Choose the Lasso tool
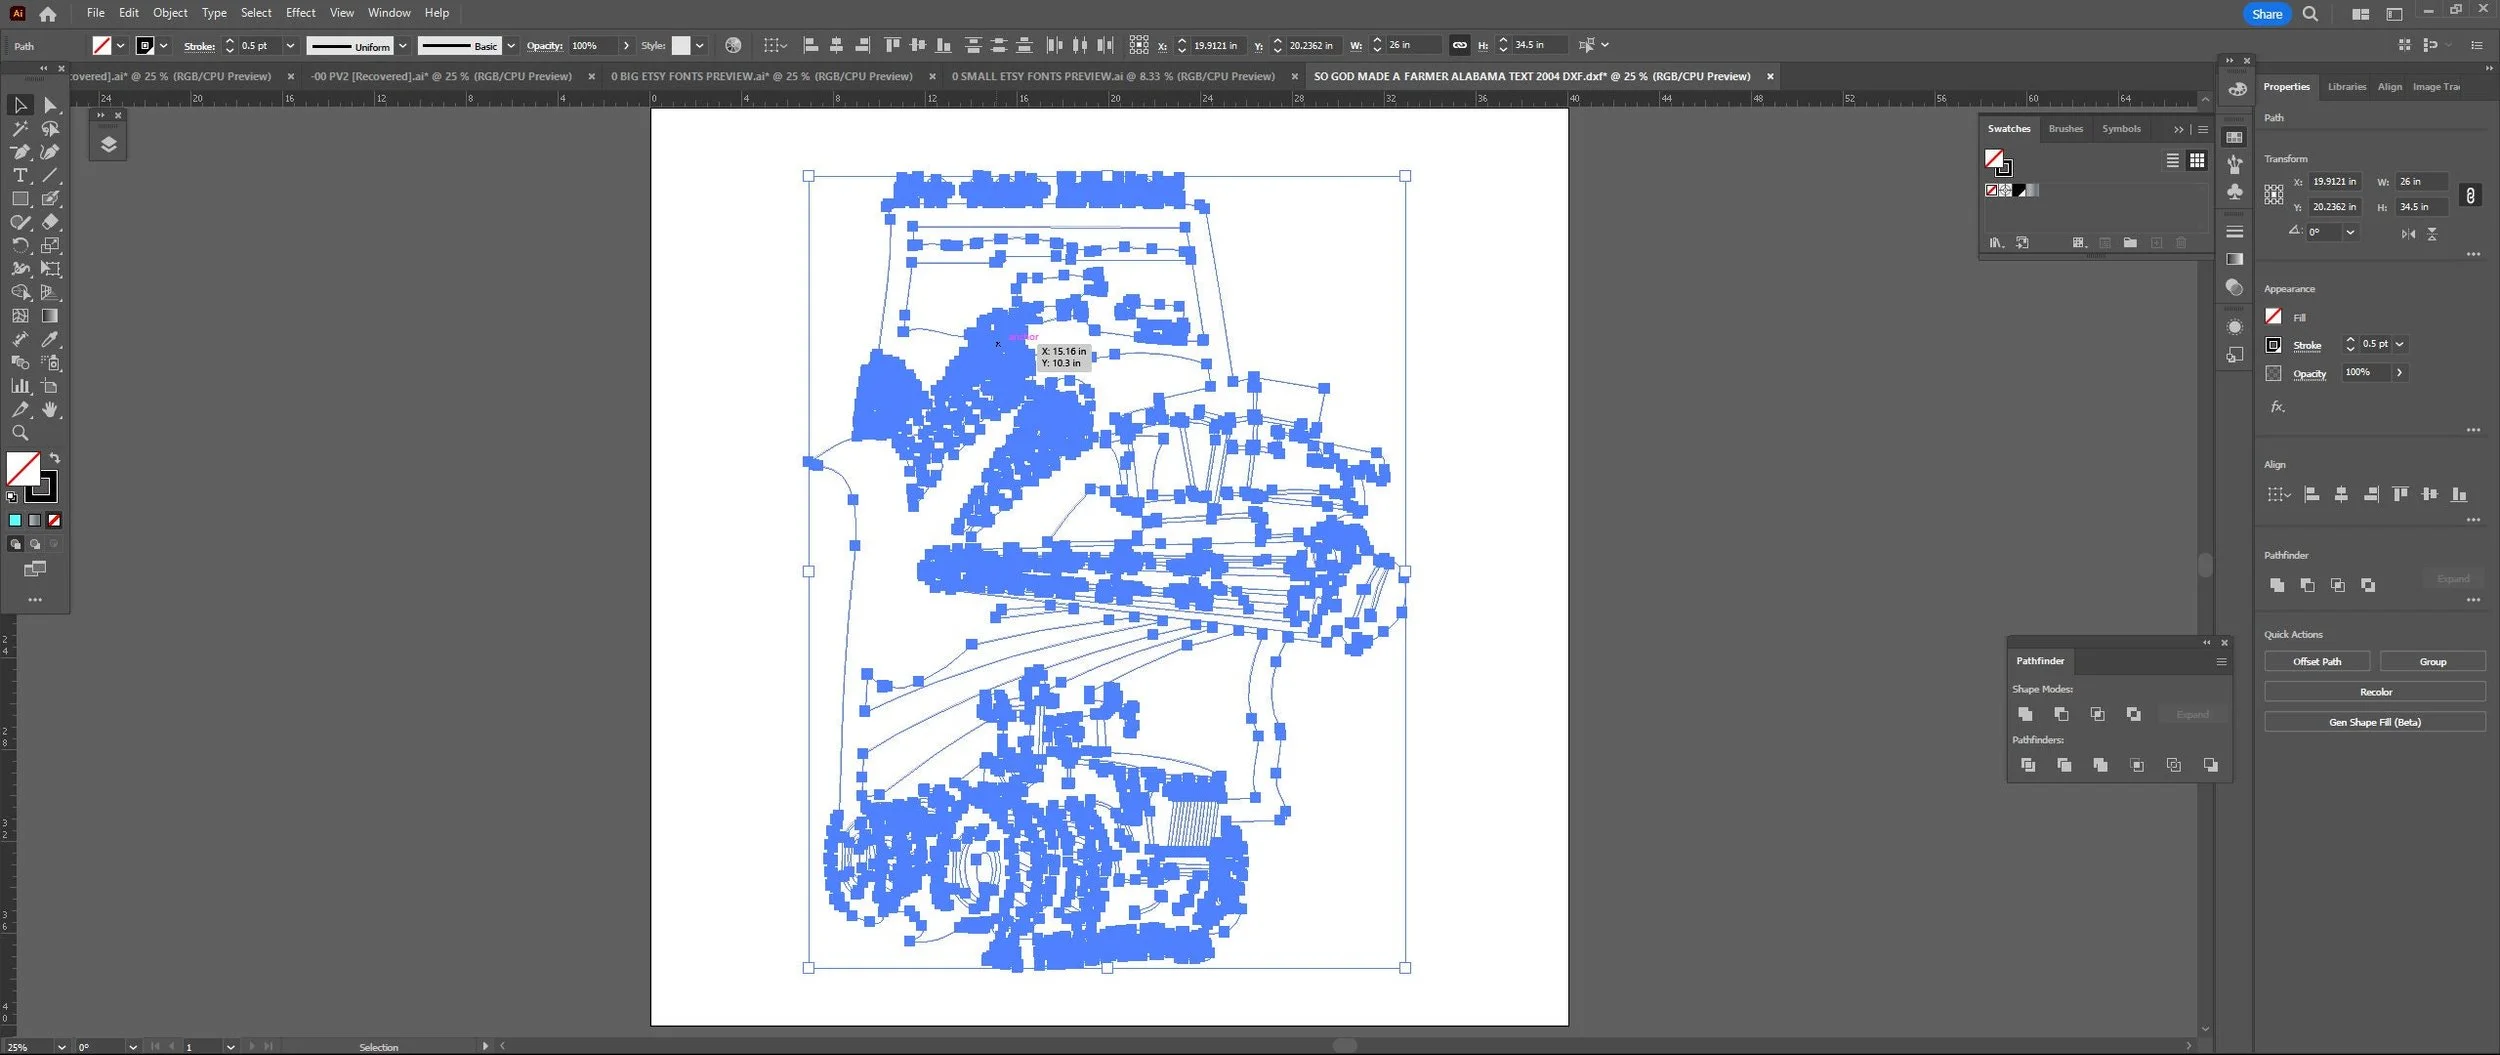 click(x=50, y=129)
